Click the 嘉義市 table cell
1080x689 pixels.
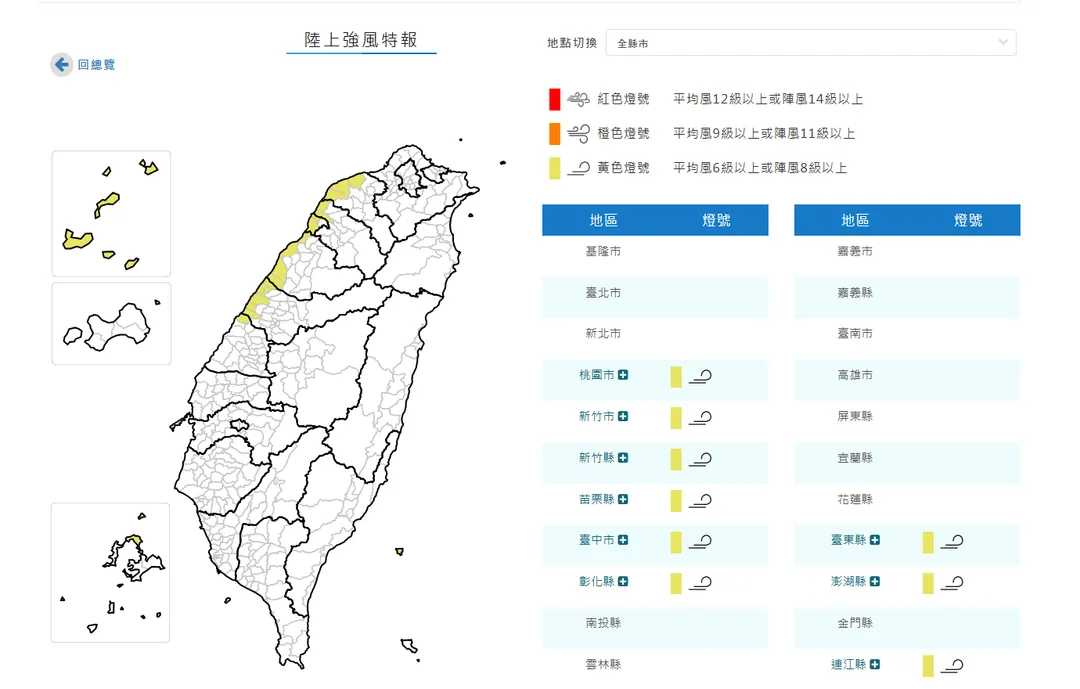pos(855,251)
